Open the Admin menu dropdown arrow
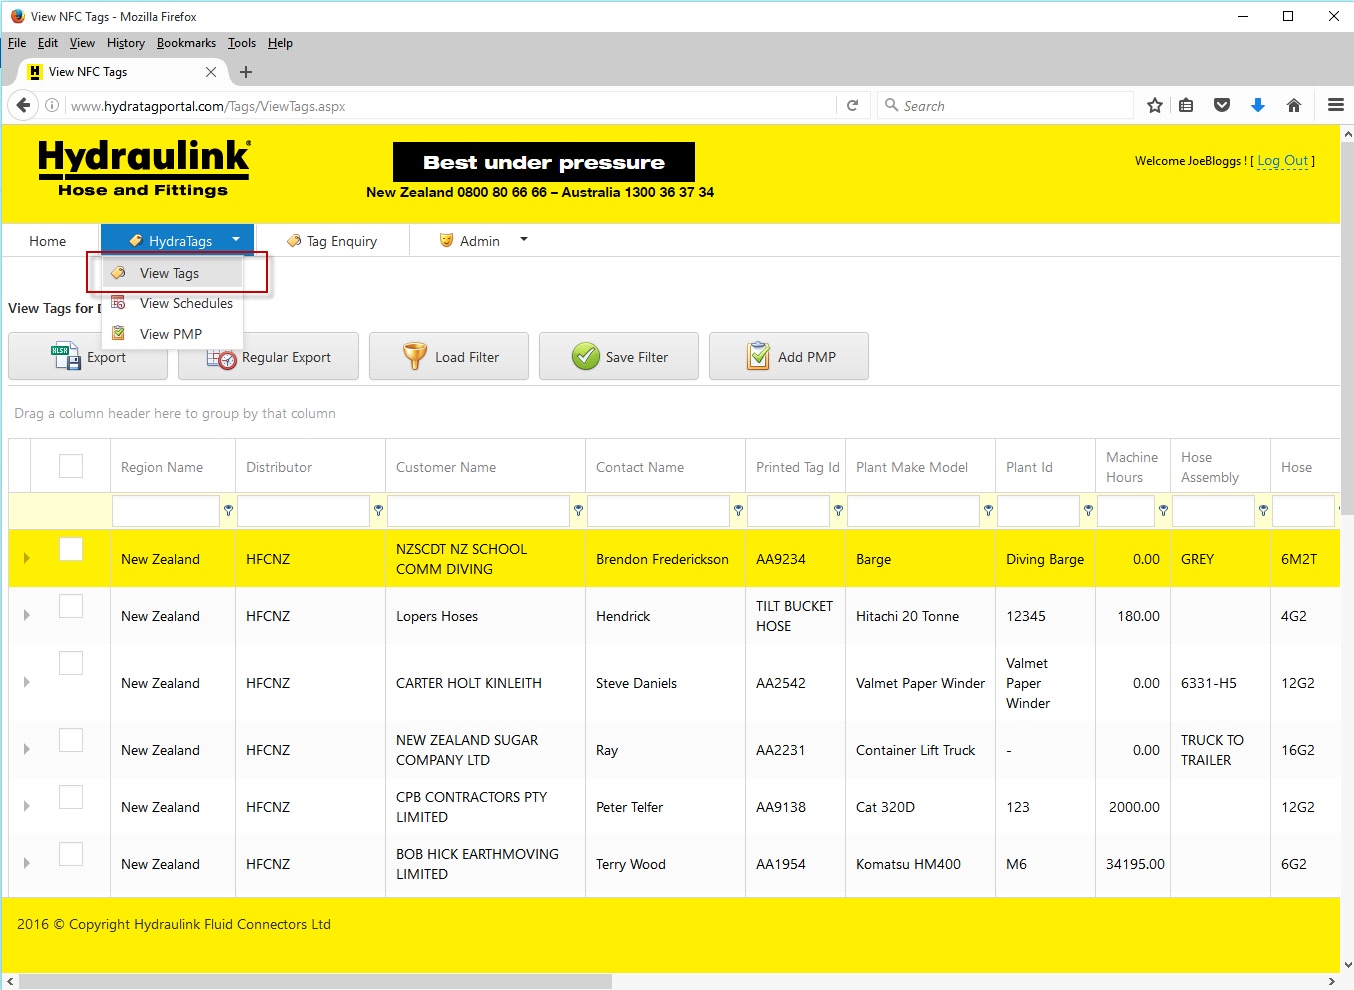1354x990 pixels. (524, 239)
